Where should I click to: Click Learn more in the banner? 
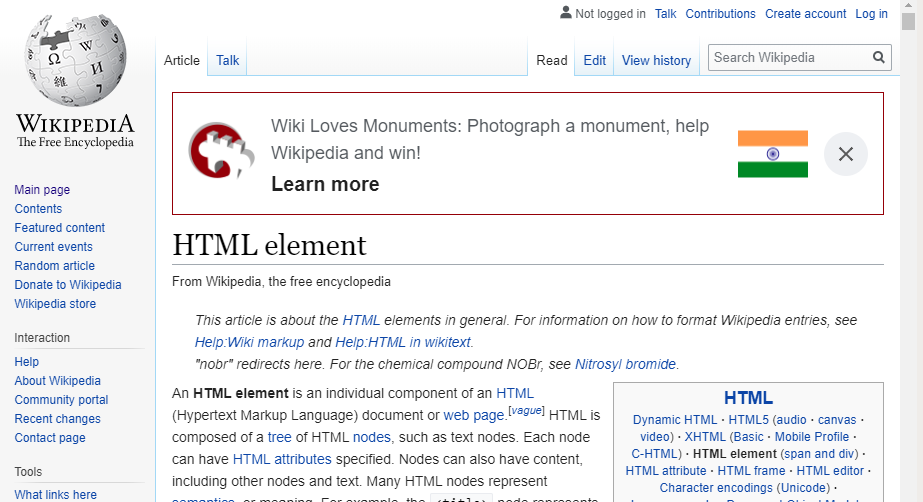[x=325, y=184]
